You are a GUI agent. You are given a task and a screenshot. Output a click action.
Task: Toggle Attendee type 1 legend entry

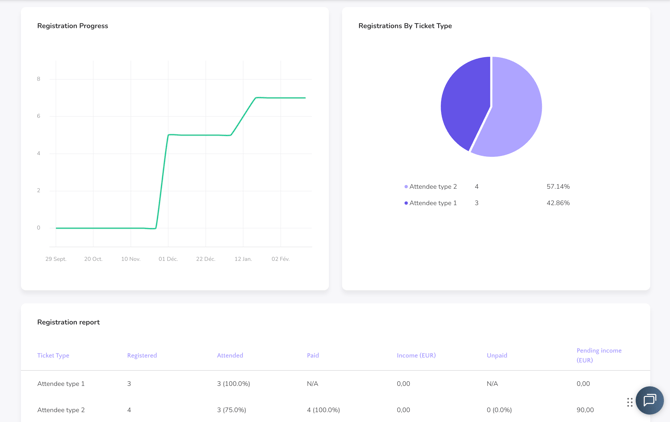click(x=432, y=203)
